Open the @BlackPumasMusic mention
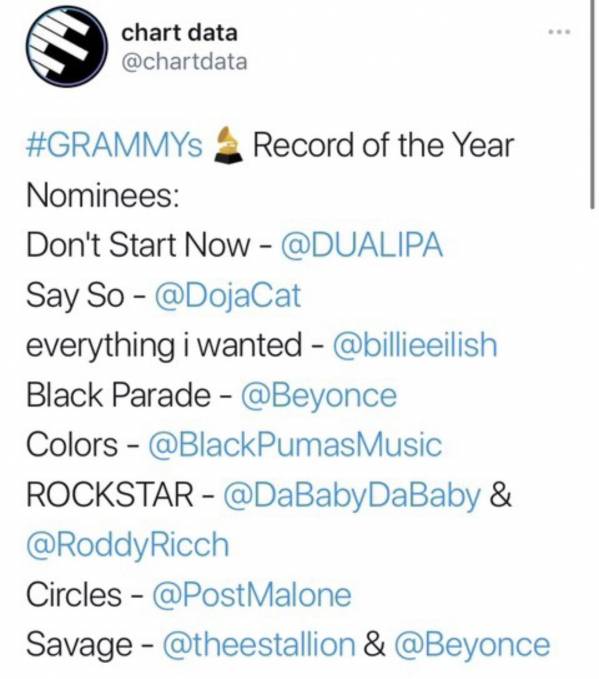 coord(295,445)
